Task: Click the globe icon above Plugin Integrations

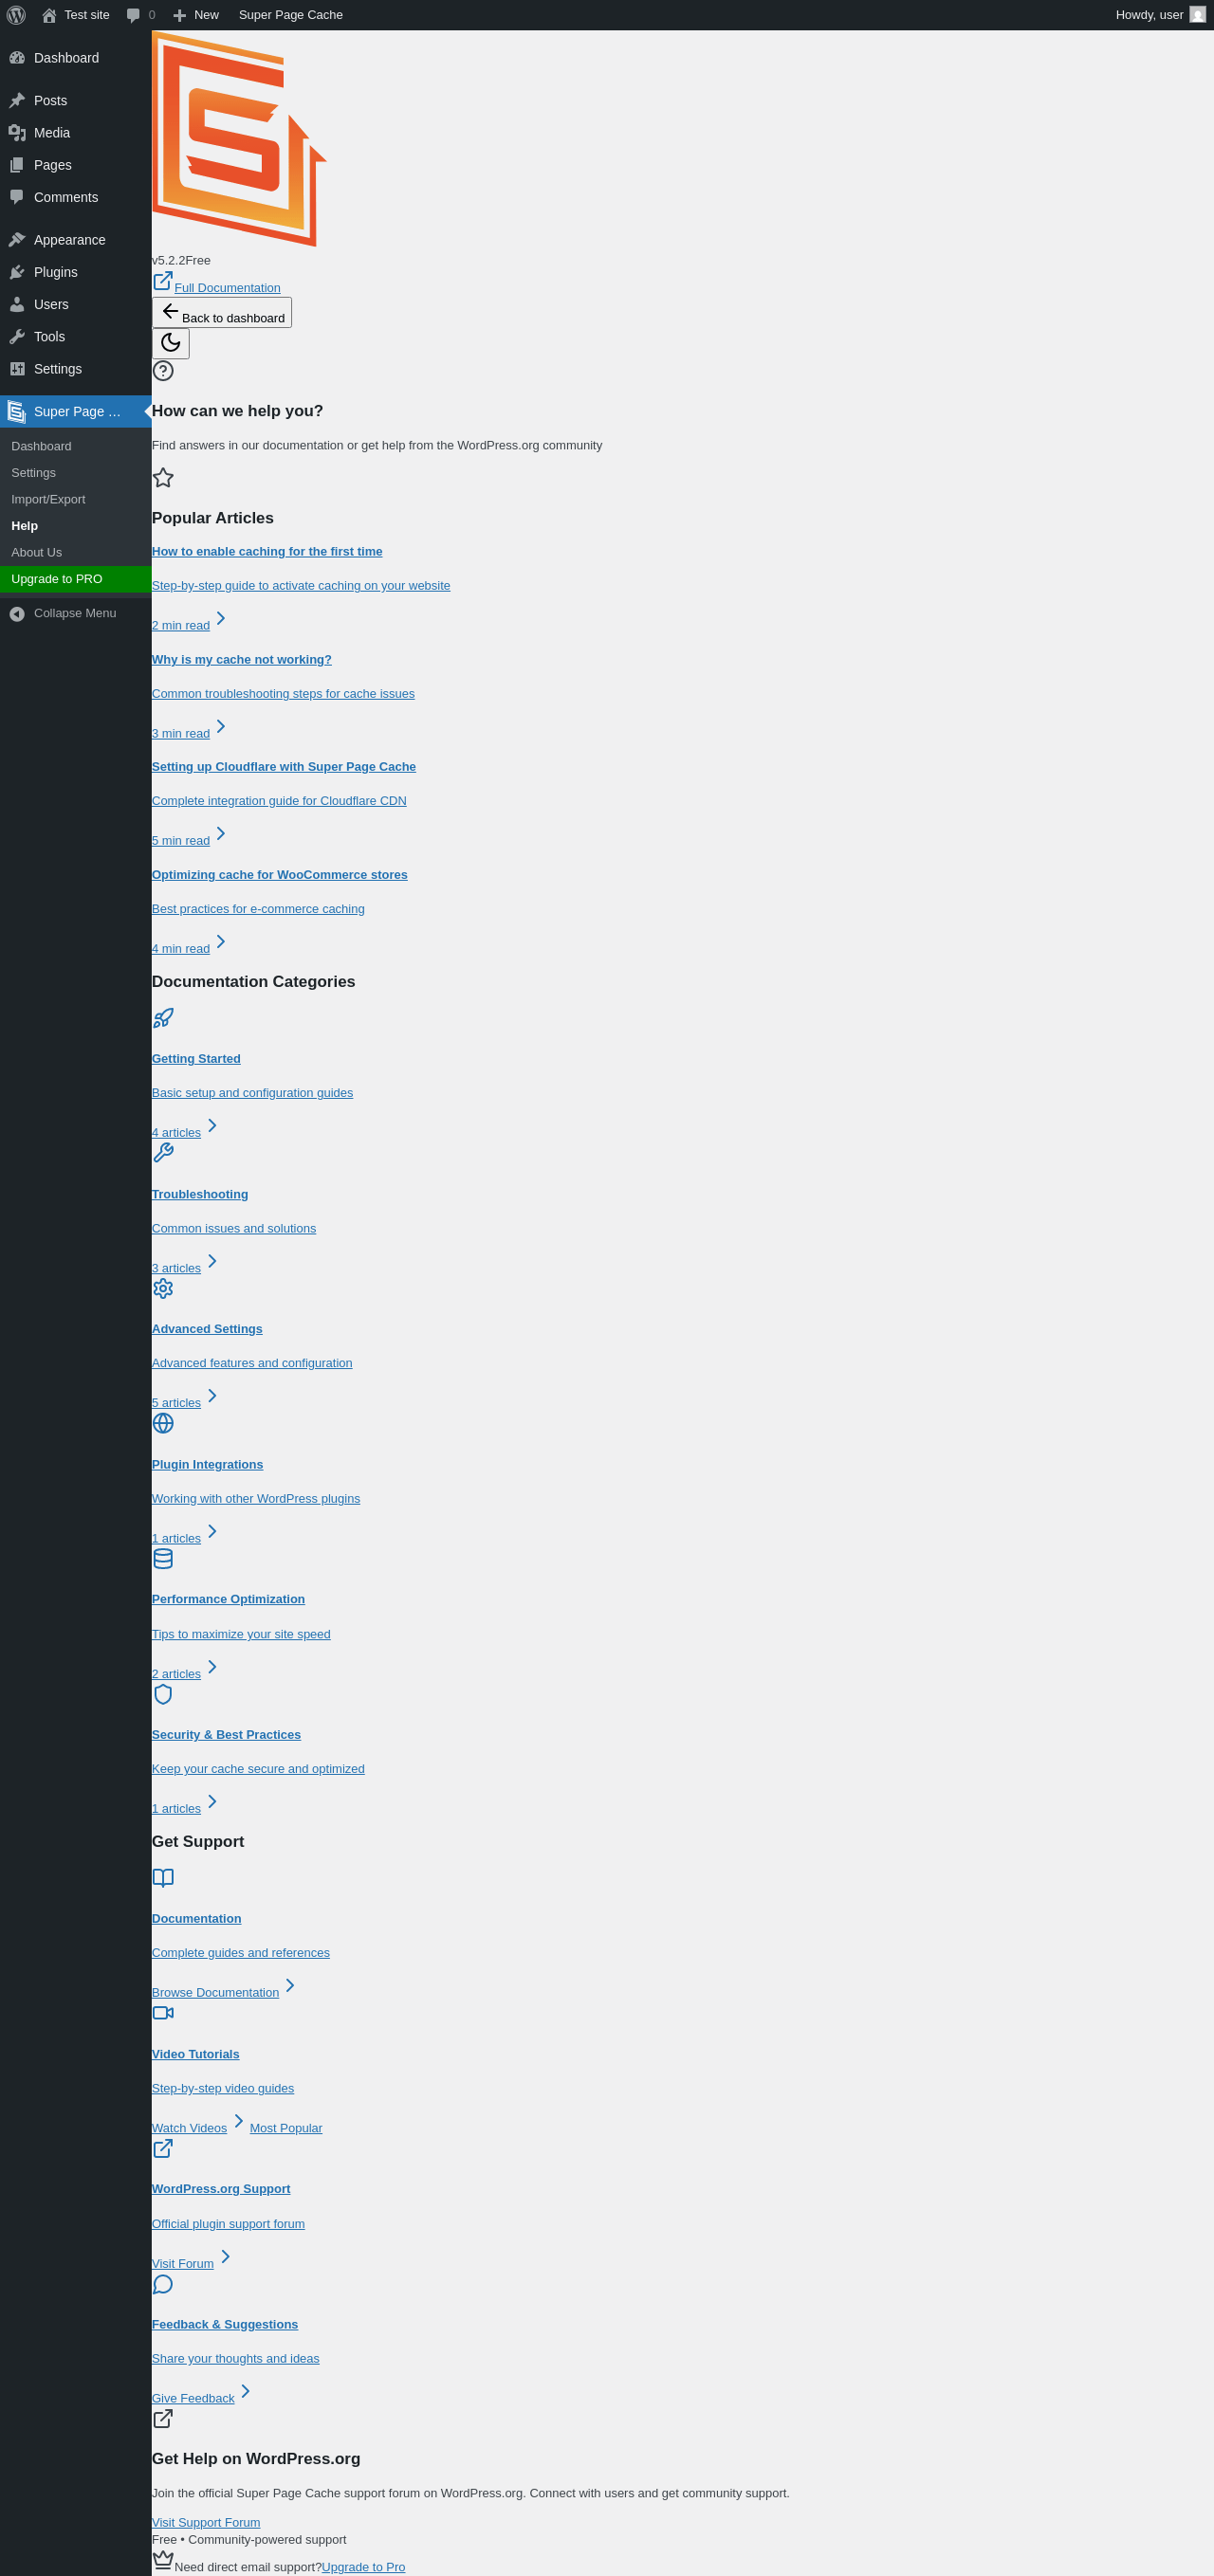Action: pyautogui.click(x=163, y=1423)
